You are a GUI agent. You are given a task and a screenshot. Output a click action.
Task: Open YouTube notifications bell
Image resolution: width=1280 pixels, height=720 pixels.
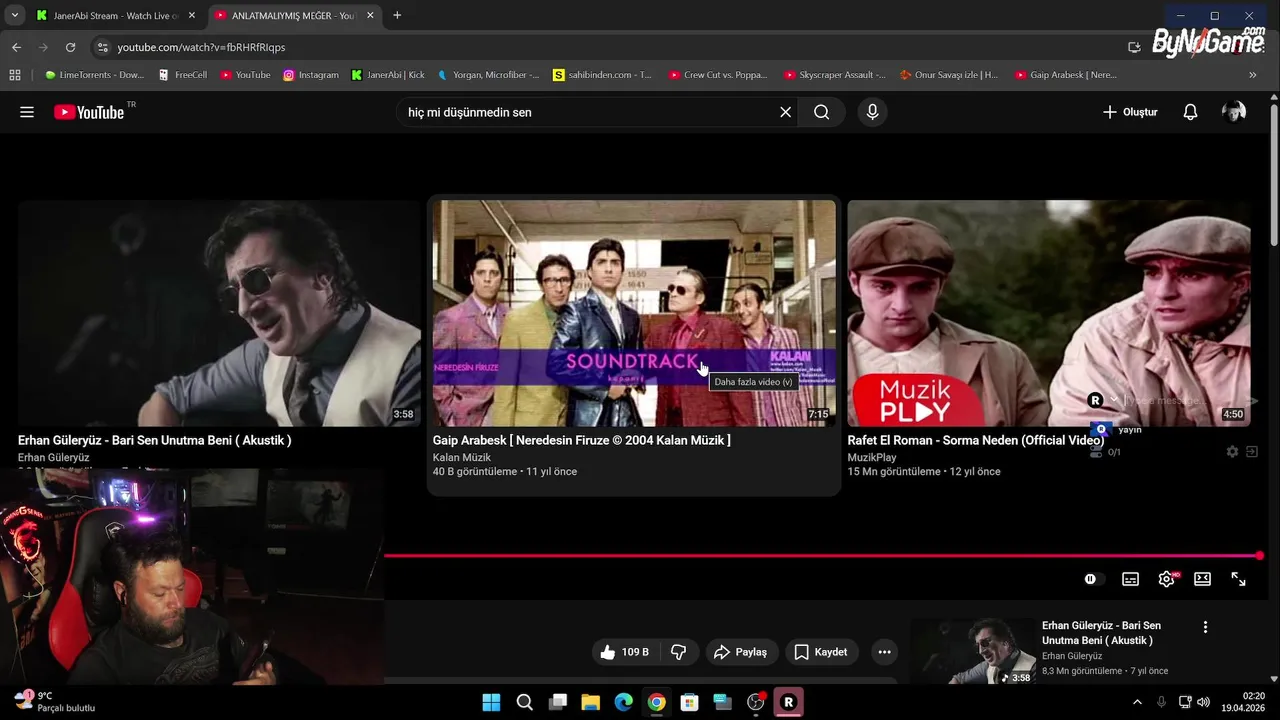(x=1190, y=112)
